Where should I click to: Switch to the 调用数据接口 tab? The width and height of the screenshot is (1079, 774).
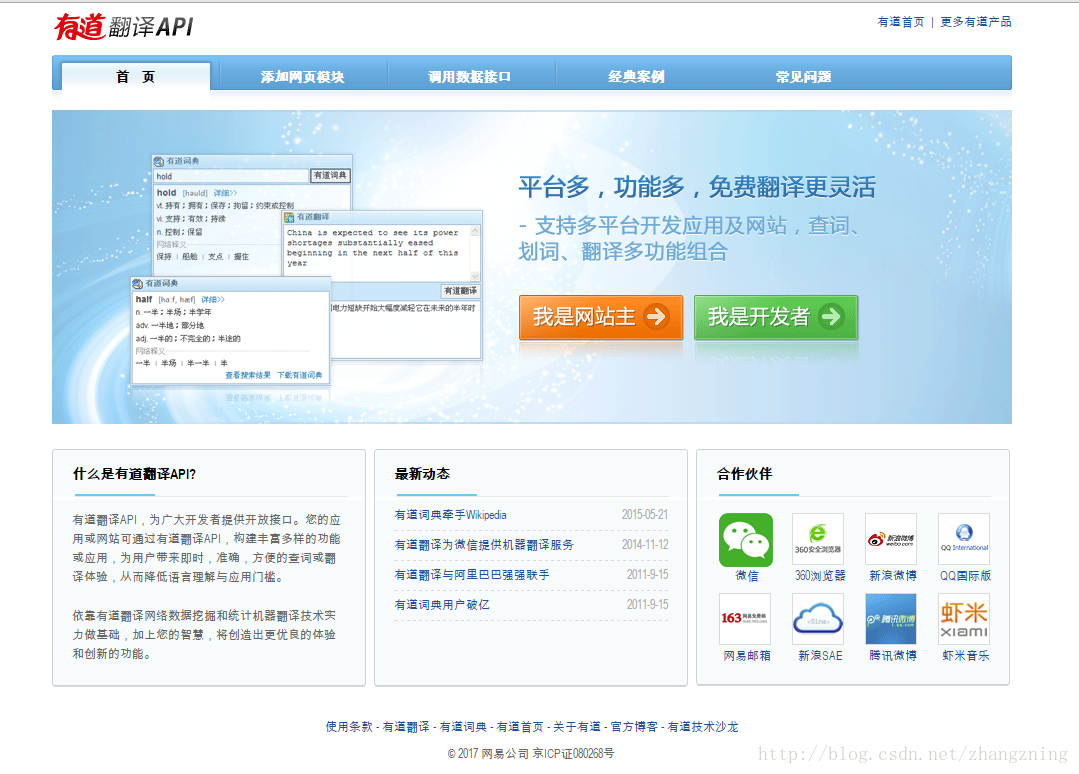[469, 76]
